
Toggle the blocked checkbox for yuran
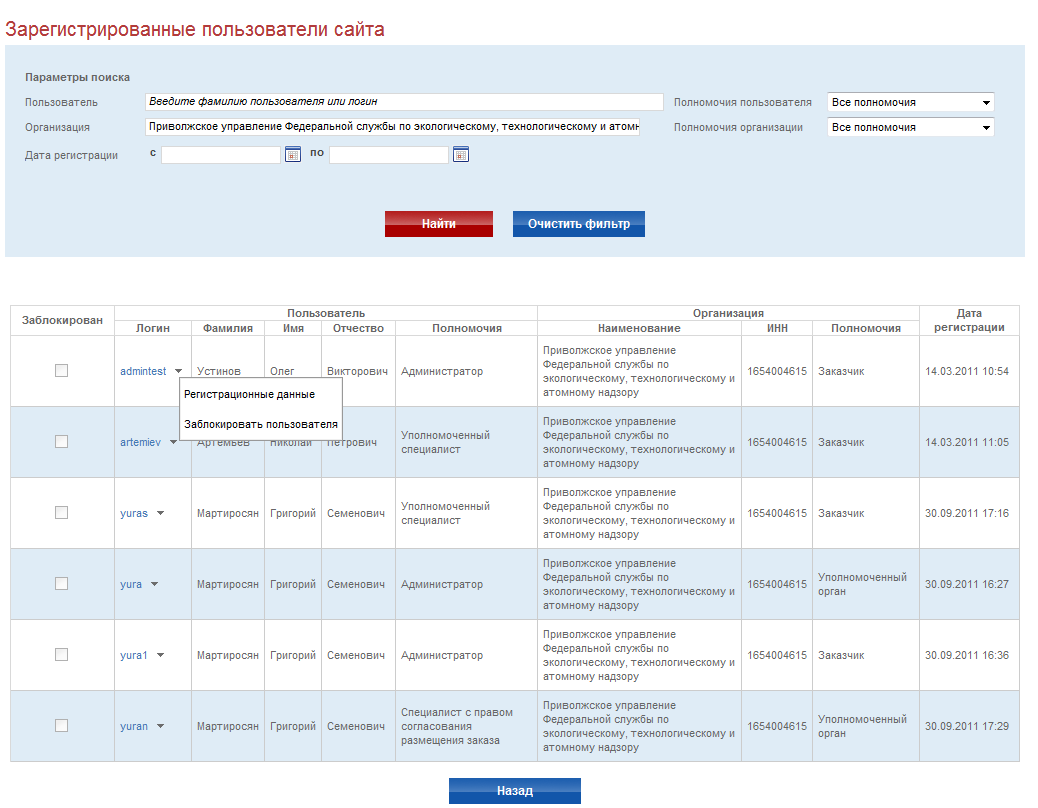62,725
